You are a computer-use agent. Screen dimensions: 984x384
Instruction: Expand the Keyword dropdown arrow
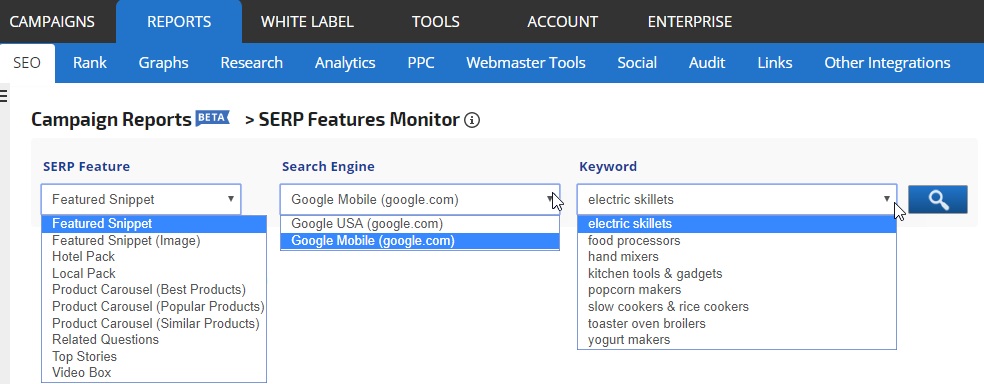pos(887,199)
